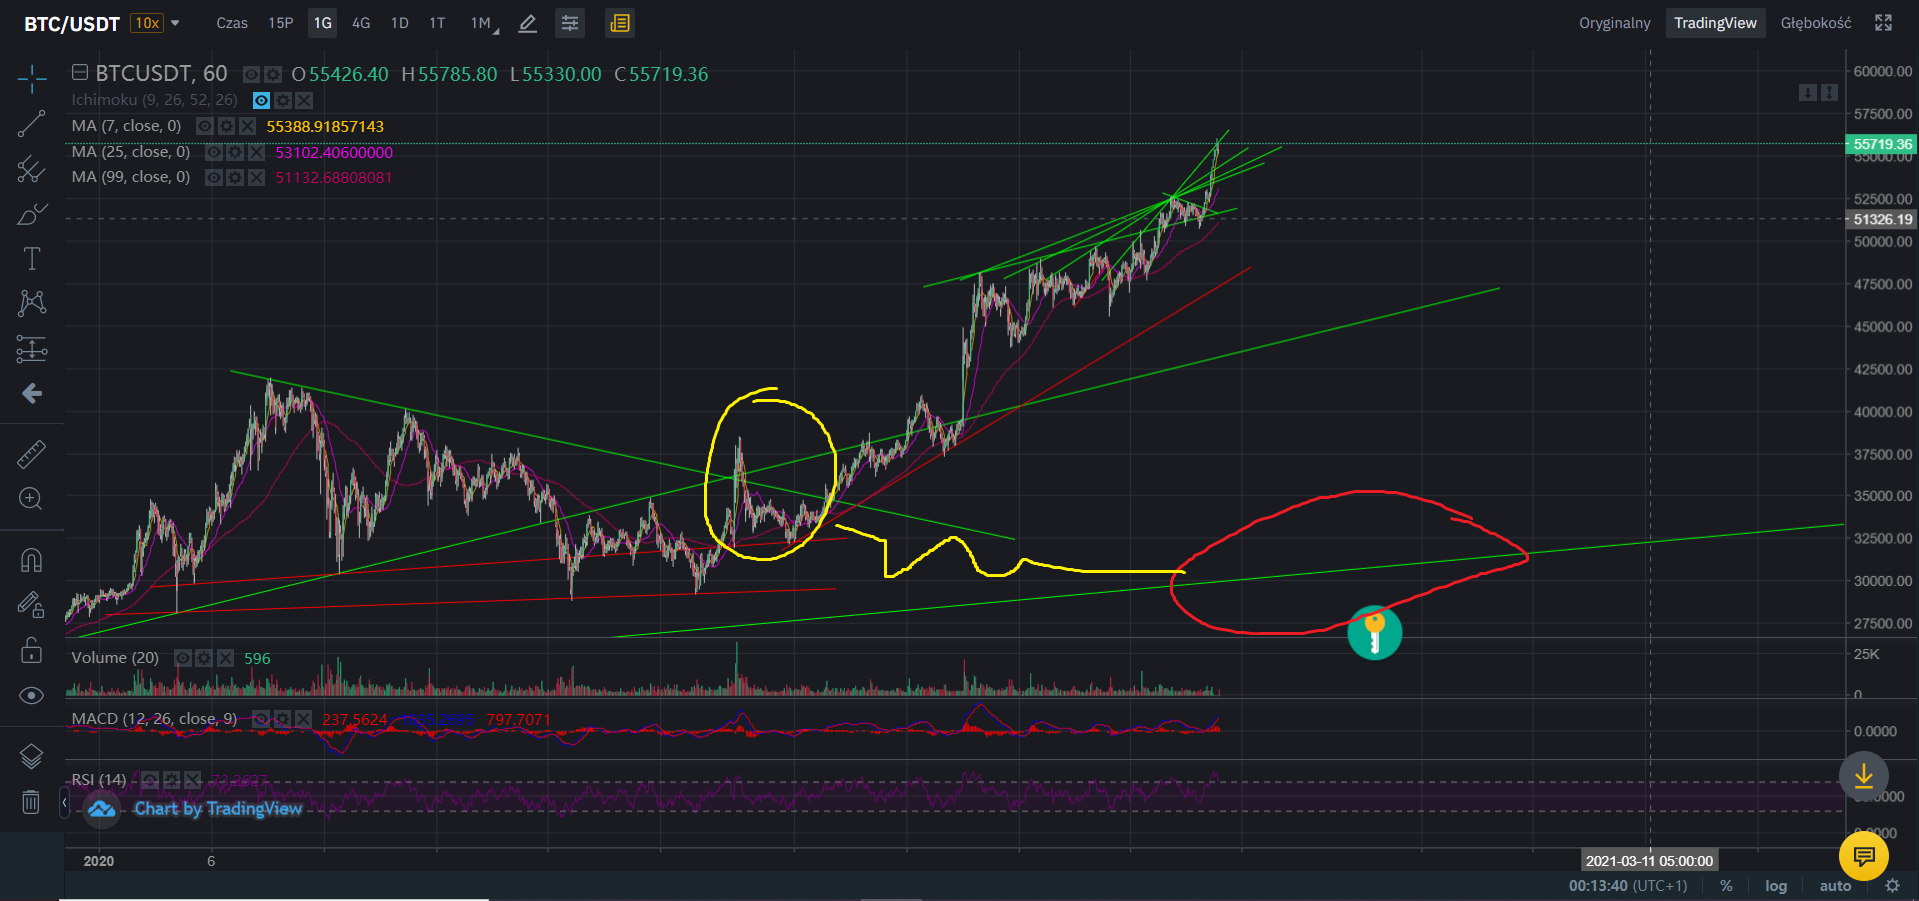Toggle log scale mode

(x=1775, y=886)
